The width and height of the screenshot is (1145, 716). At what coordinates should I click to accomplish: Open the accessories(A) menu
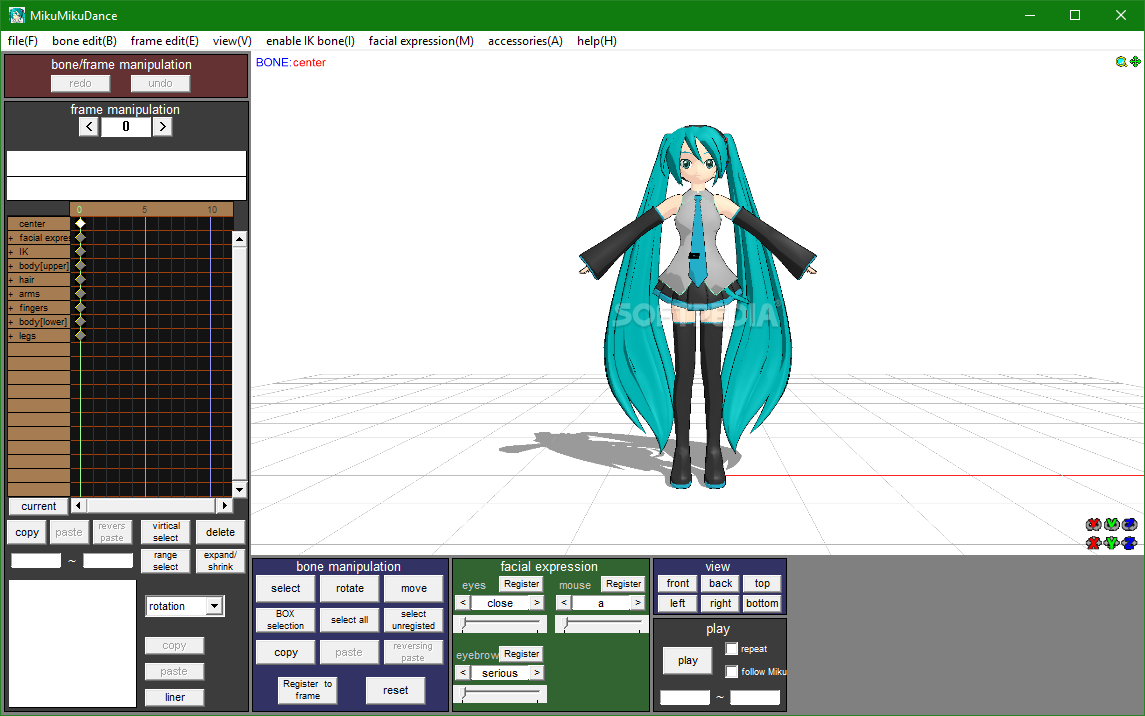(x=525, y=41)
